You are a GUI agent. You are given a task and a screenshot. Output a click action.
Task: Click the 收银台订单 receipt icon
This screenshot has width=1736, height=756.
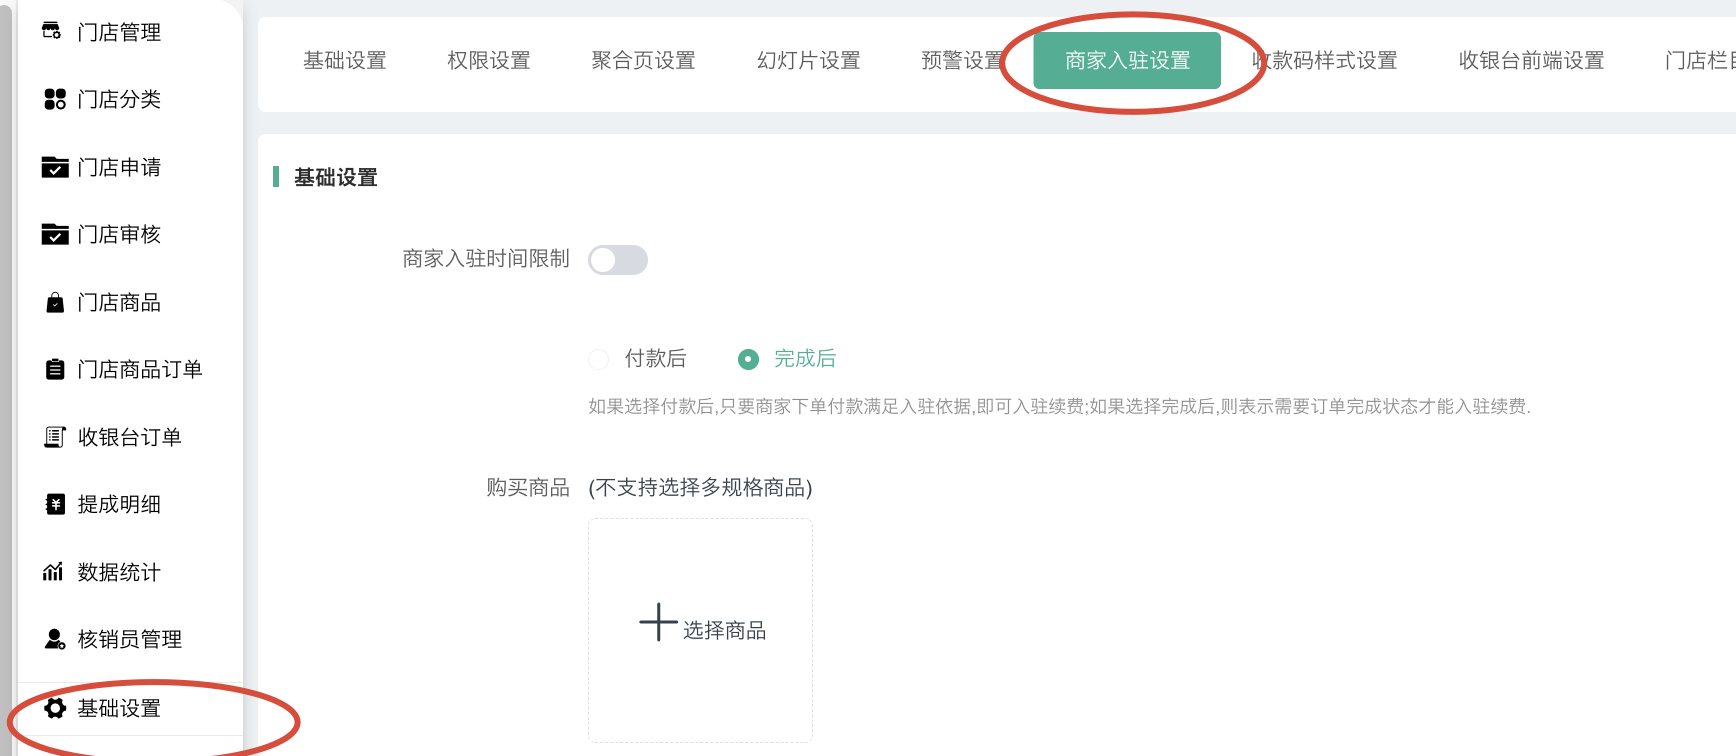[x=55, y=437]
